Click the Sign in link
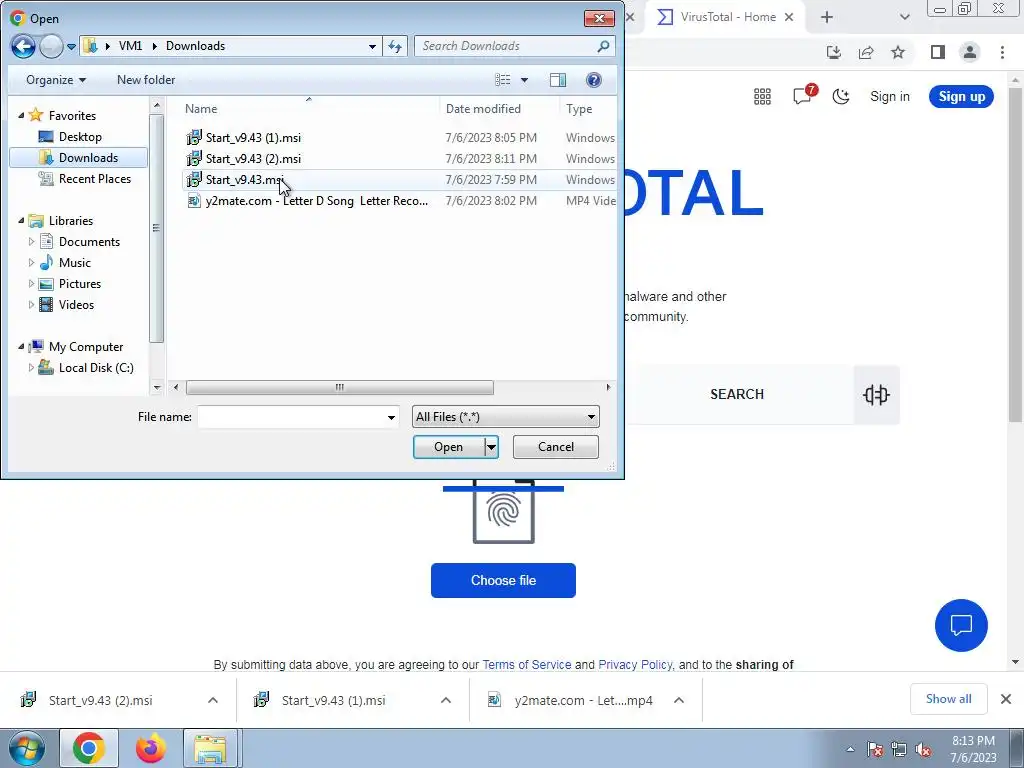This screenshot has height=768, width=1024. (889, 97)
